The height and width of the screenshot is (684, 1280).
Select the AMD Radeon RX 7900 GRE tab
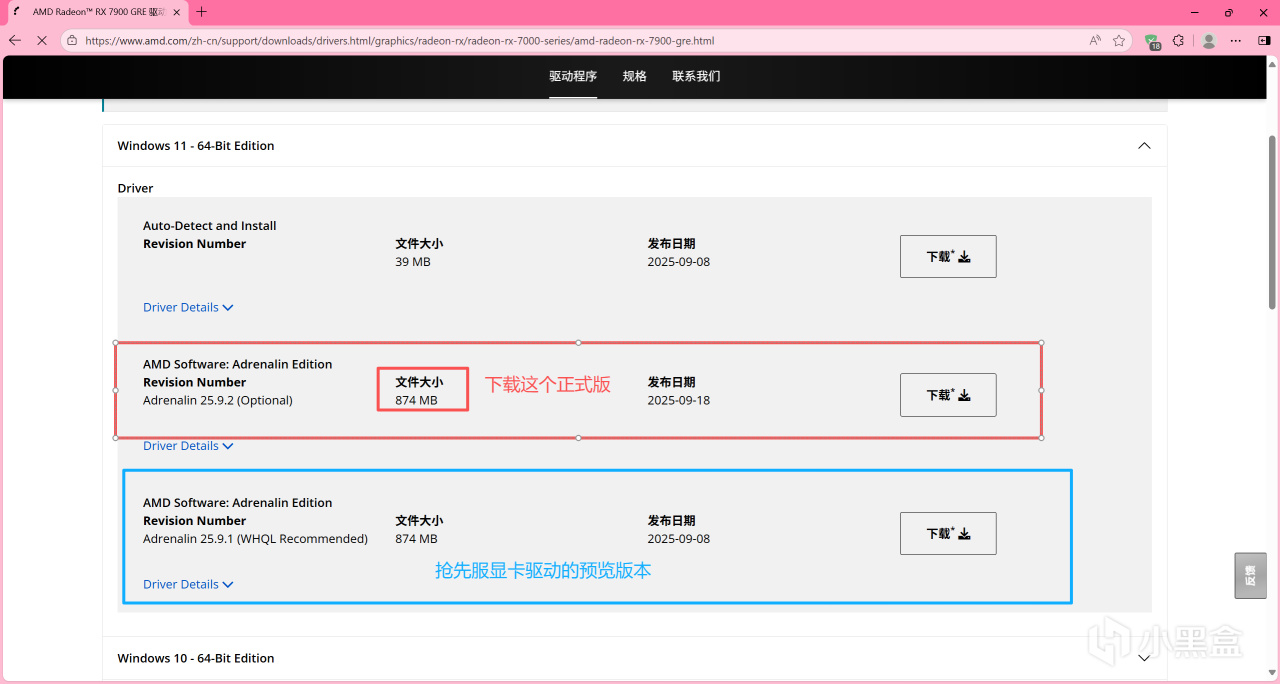pos(96,12)
